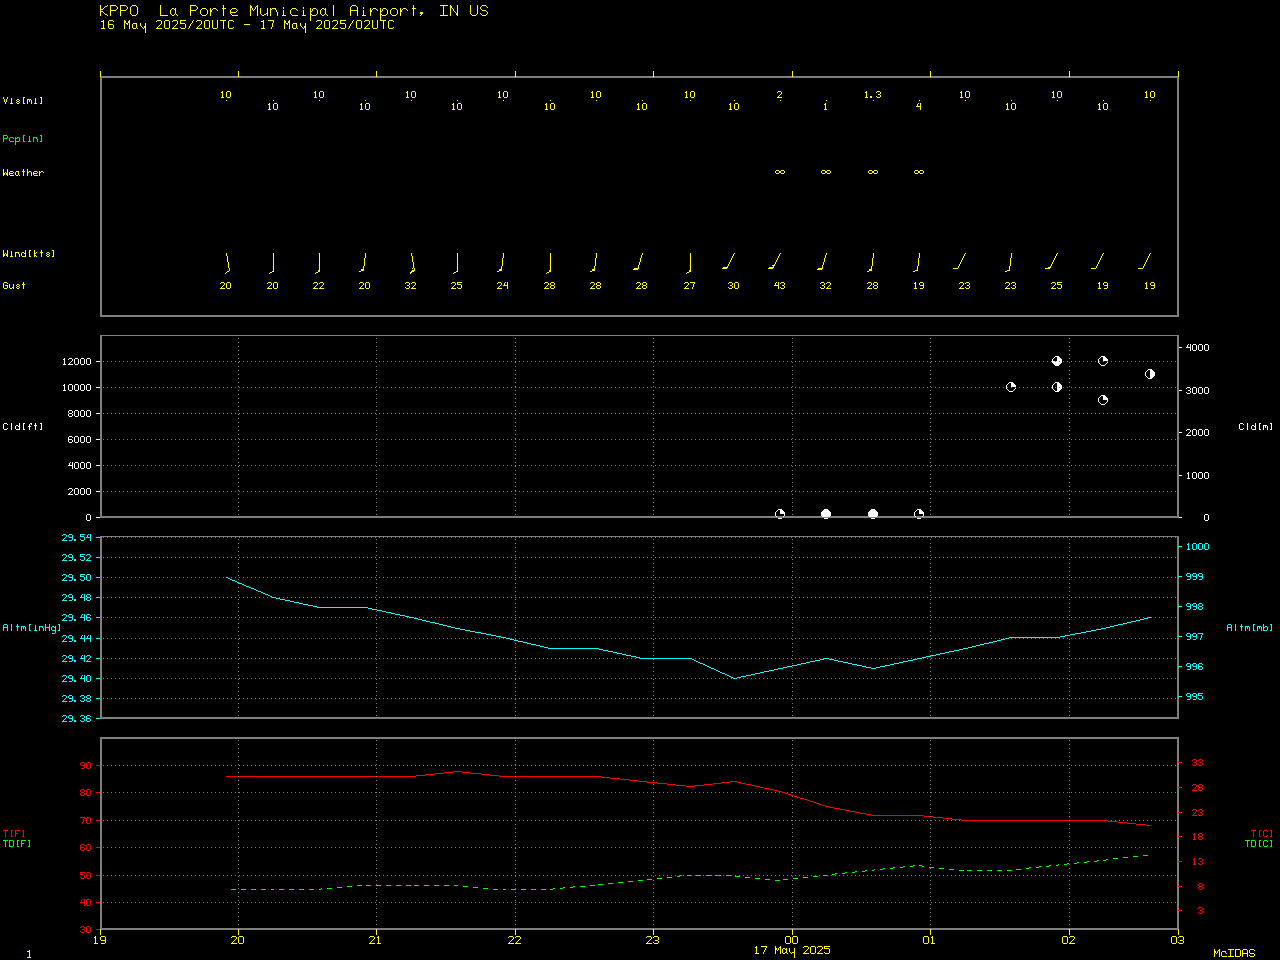This screenshot has width=1280, height=960.
Task: Select the haze symbol under visibility 4
Action: pos(918,172)
